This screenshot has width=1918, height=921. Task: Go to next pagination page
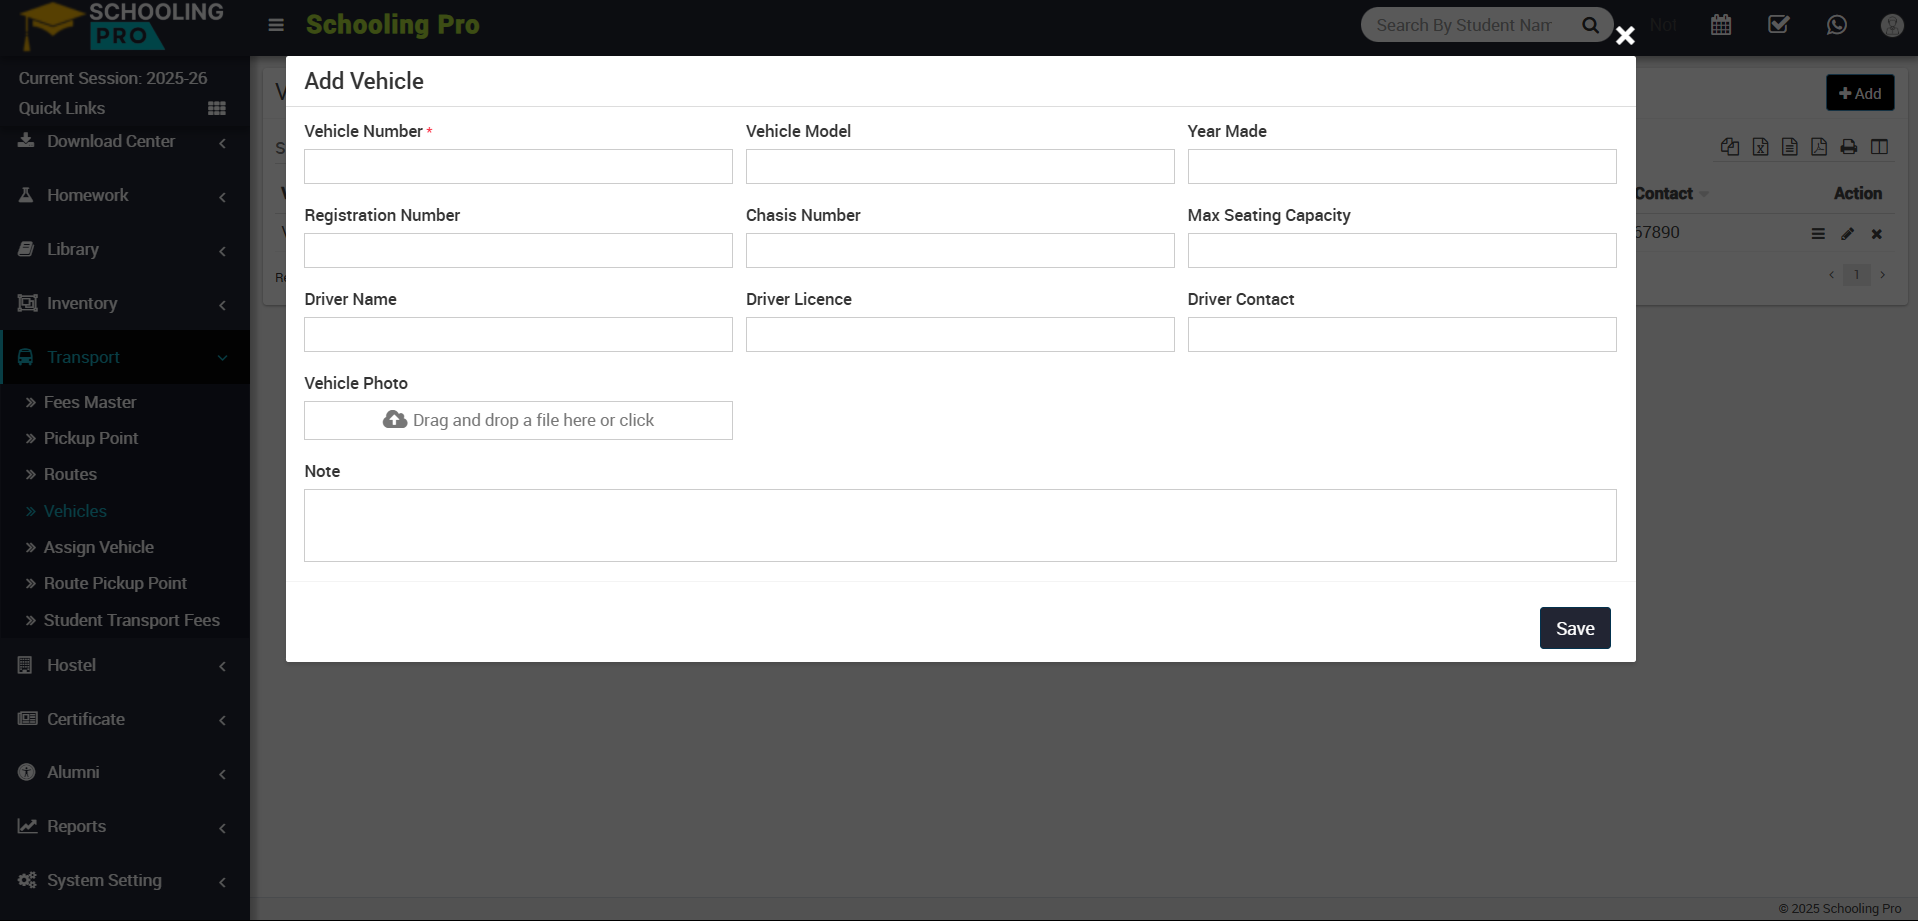pyautogui.click(x=1883, y=275)
